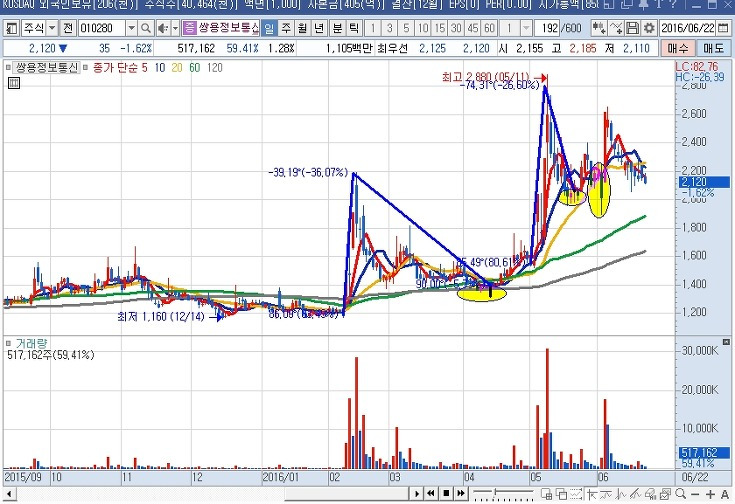Click the 매도 sell button
The width and height of the screenshot is (735, 504).
pos(713,48)
